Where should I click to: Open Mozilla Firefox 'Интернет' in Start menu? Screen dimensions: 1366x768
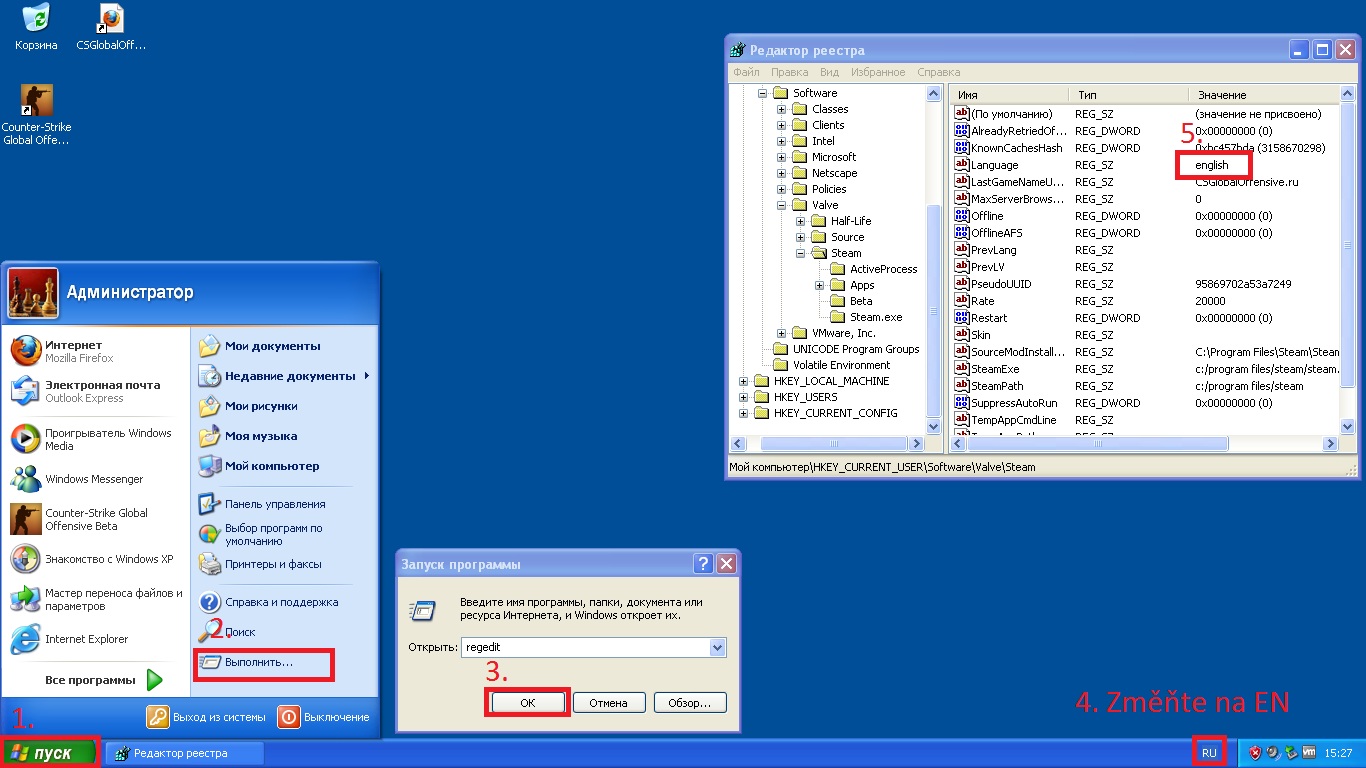[95, 351]
